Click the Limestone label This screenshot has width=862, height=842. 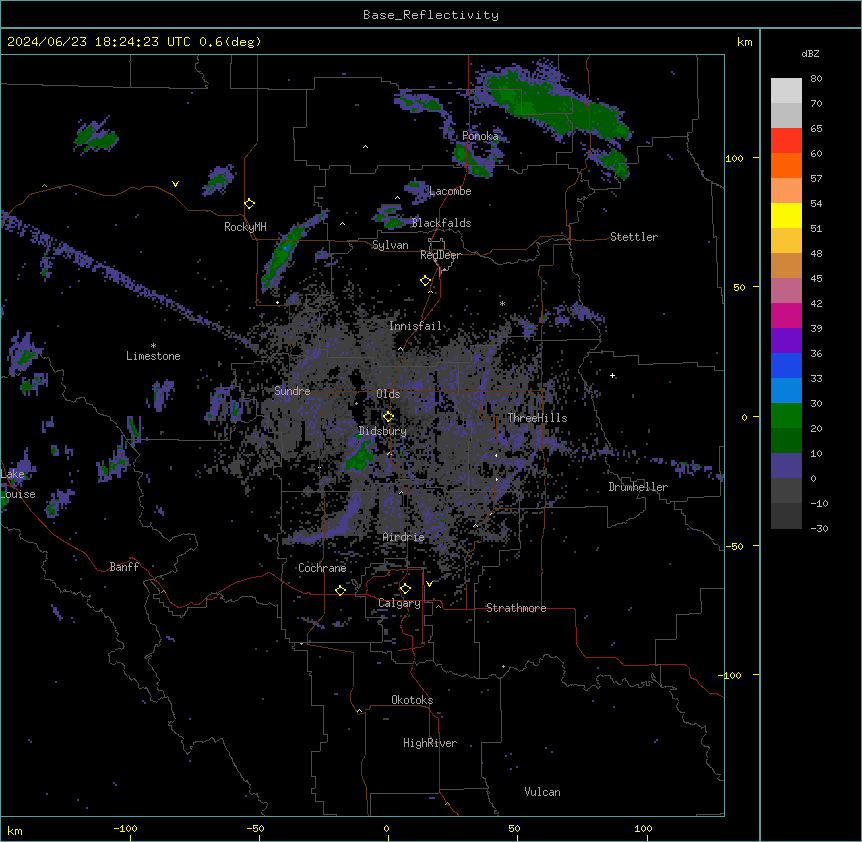click(153, 356)
